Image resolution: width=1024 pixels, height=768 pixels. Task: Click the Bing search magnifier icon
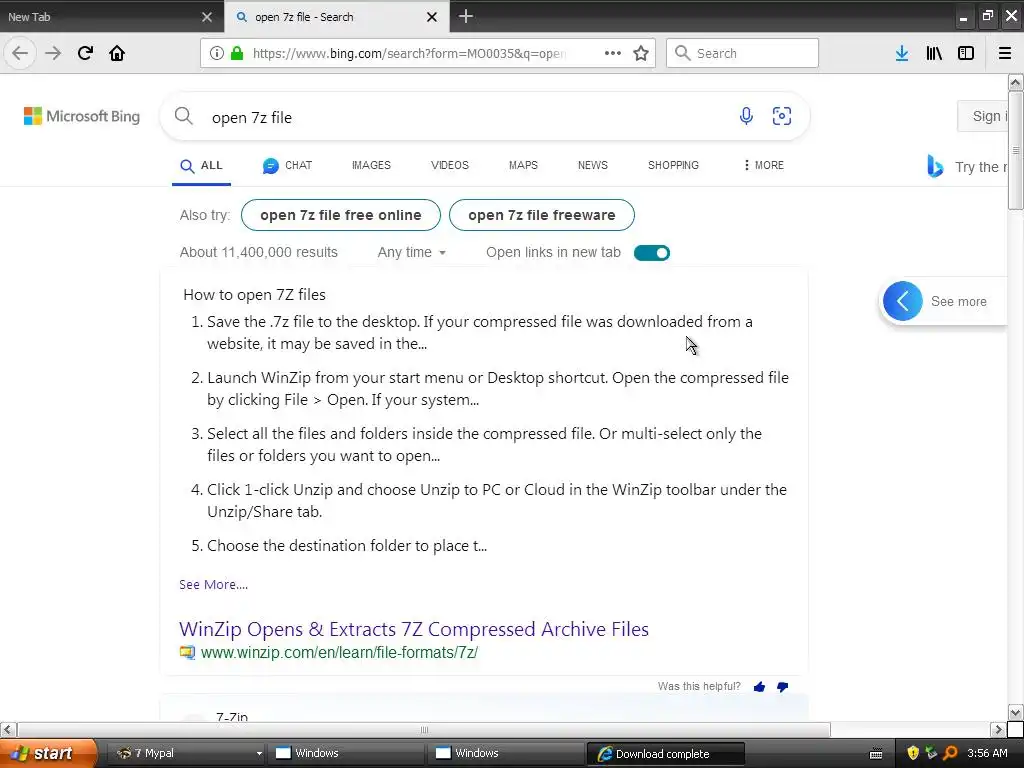coord(184,116)
